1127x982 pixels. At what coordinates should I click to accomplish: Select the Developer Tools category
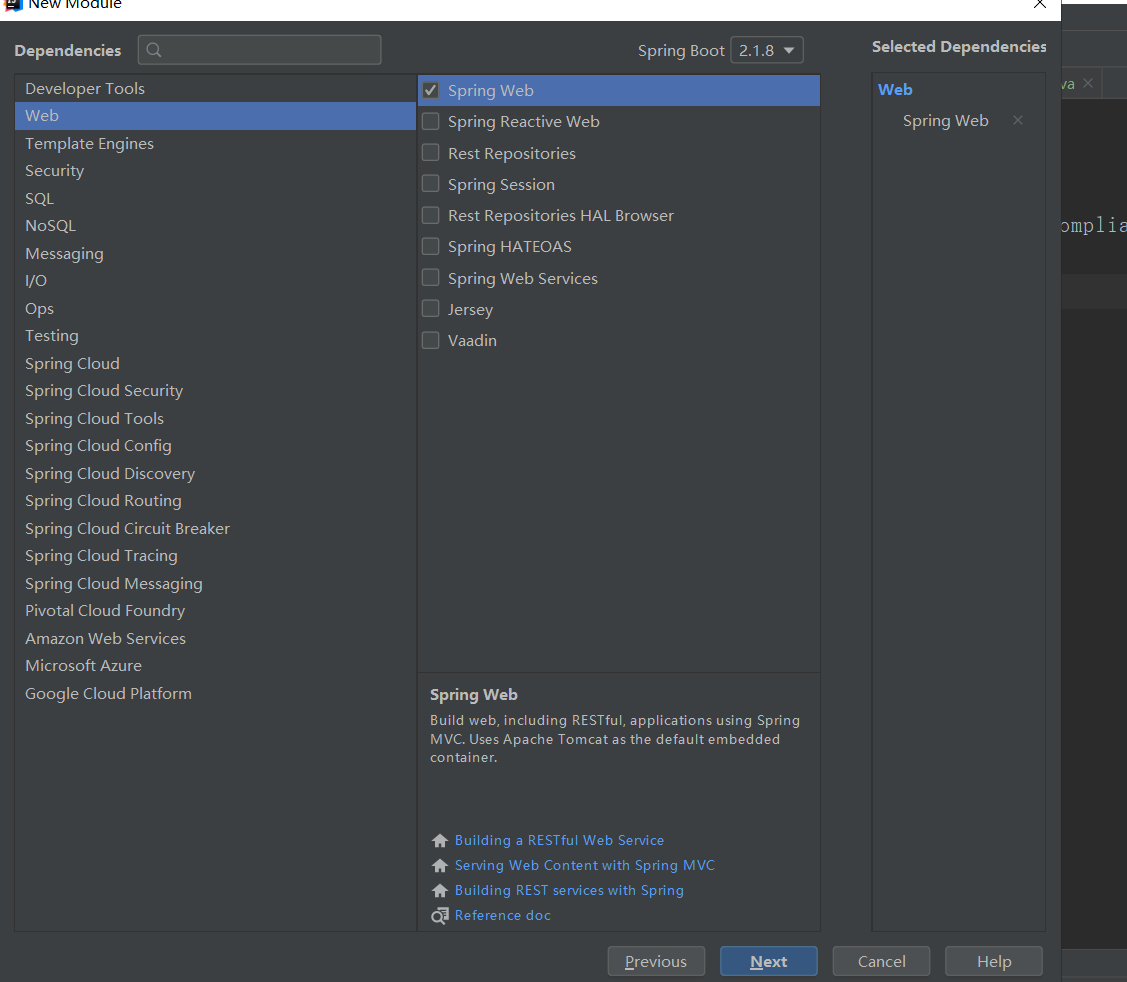pyautogui.click(x=215, y=88)
